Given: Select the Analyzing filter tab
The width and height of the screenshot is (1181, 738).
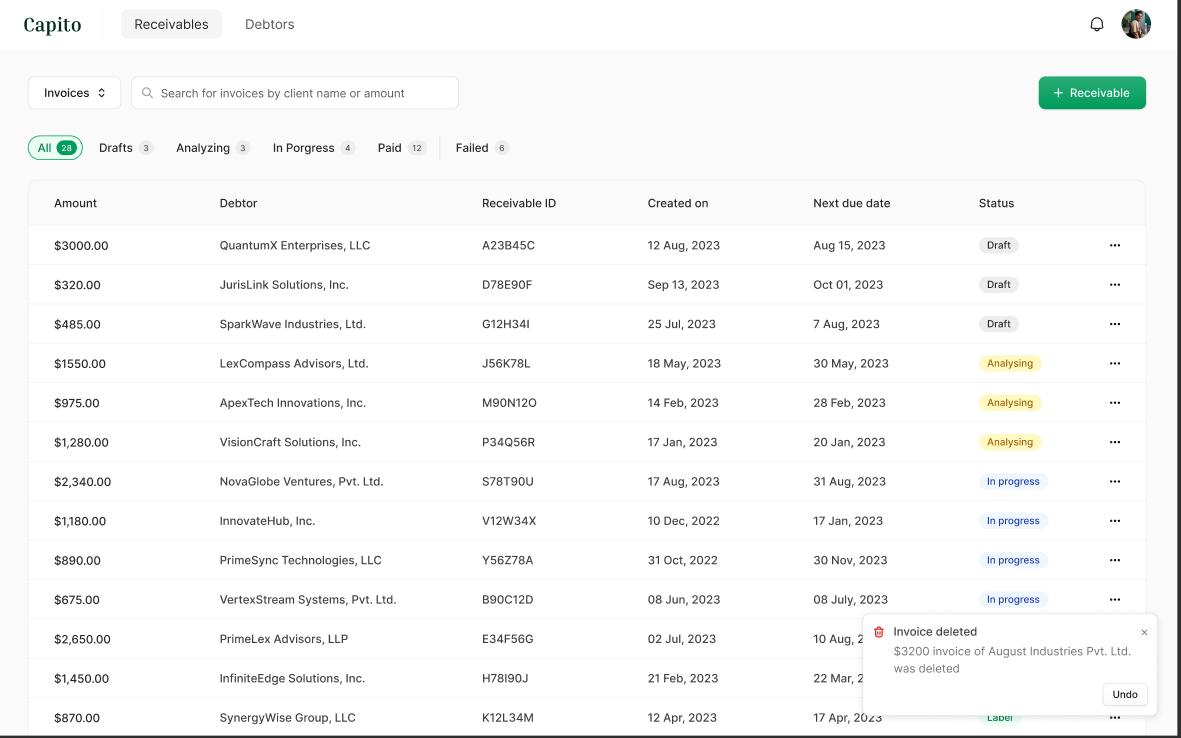Looking at the screenshot, I should click(x=212, y=148).
